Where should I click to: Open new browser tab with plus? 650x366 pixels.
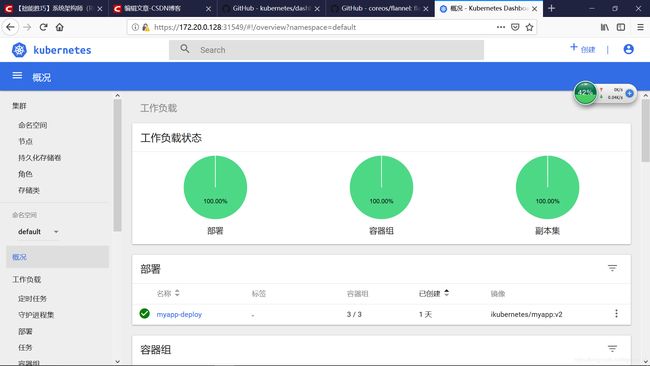(x=551, y=8)
